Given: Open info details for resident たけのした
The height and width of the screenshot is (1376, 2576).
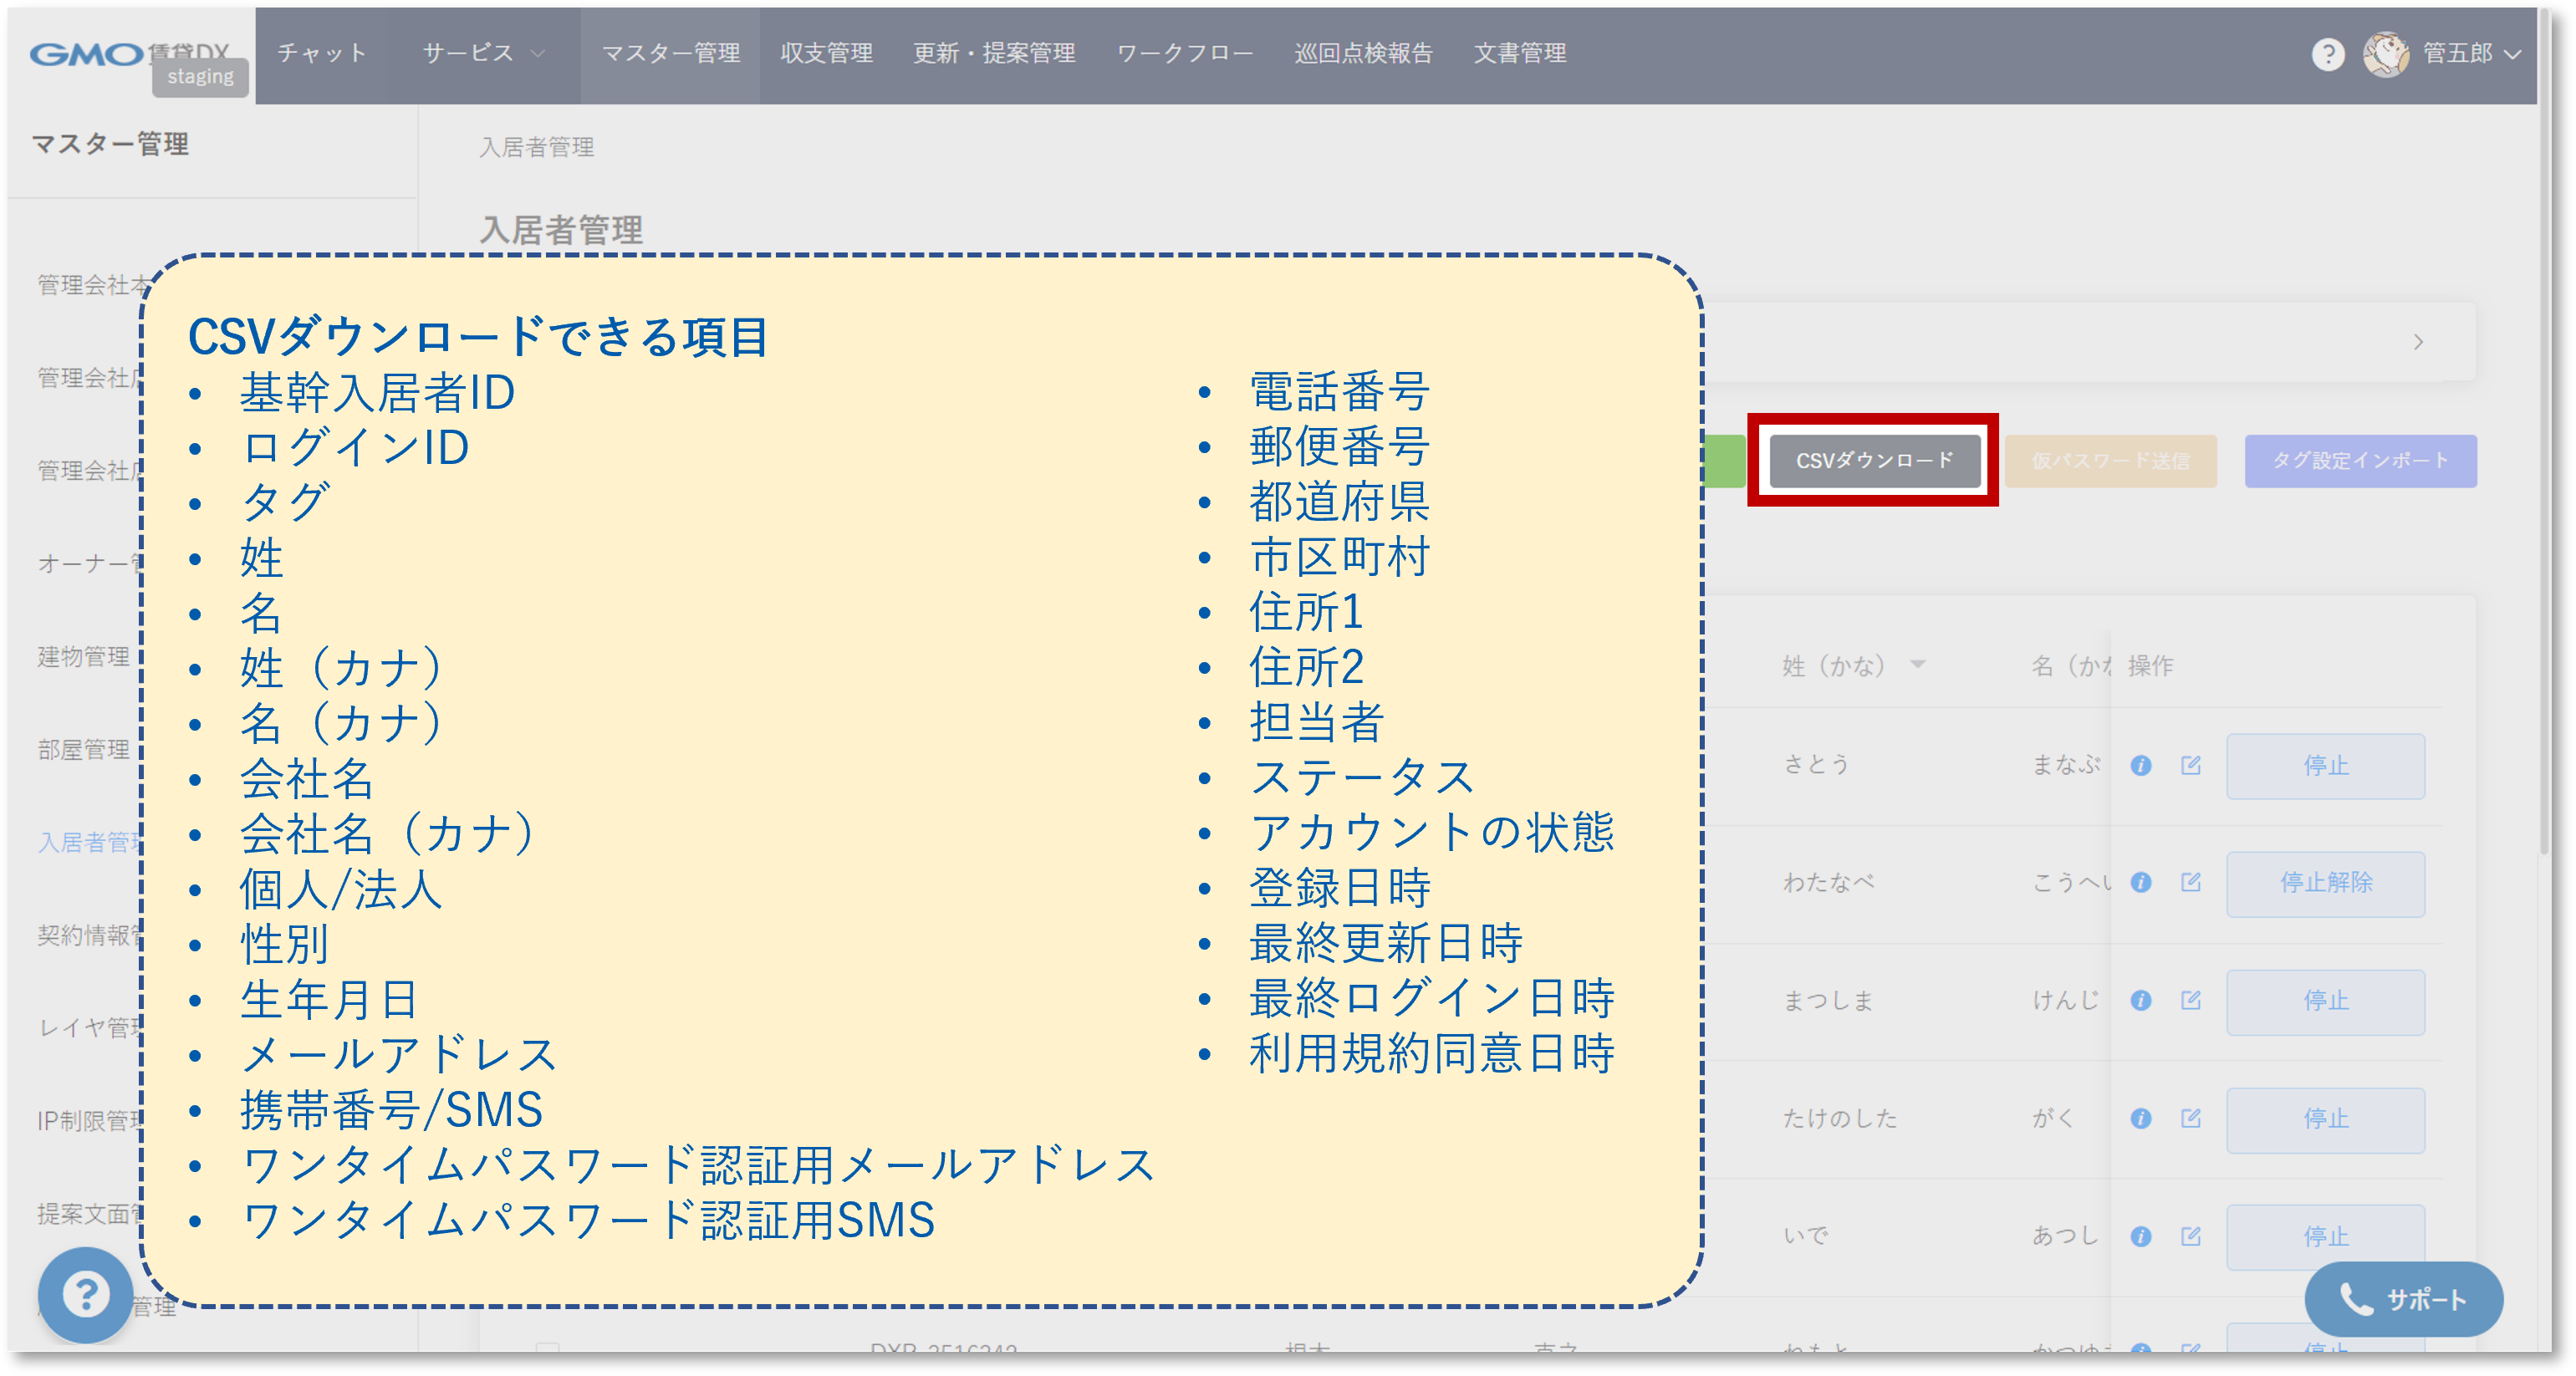Looking at the screenshot, I should (2141, 1119).
